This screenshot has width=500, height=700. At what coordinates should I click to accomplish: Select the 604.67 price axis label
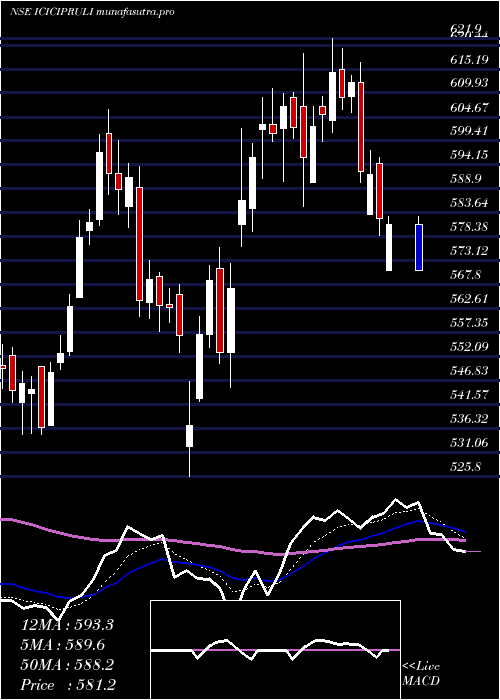click(469, 108)
